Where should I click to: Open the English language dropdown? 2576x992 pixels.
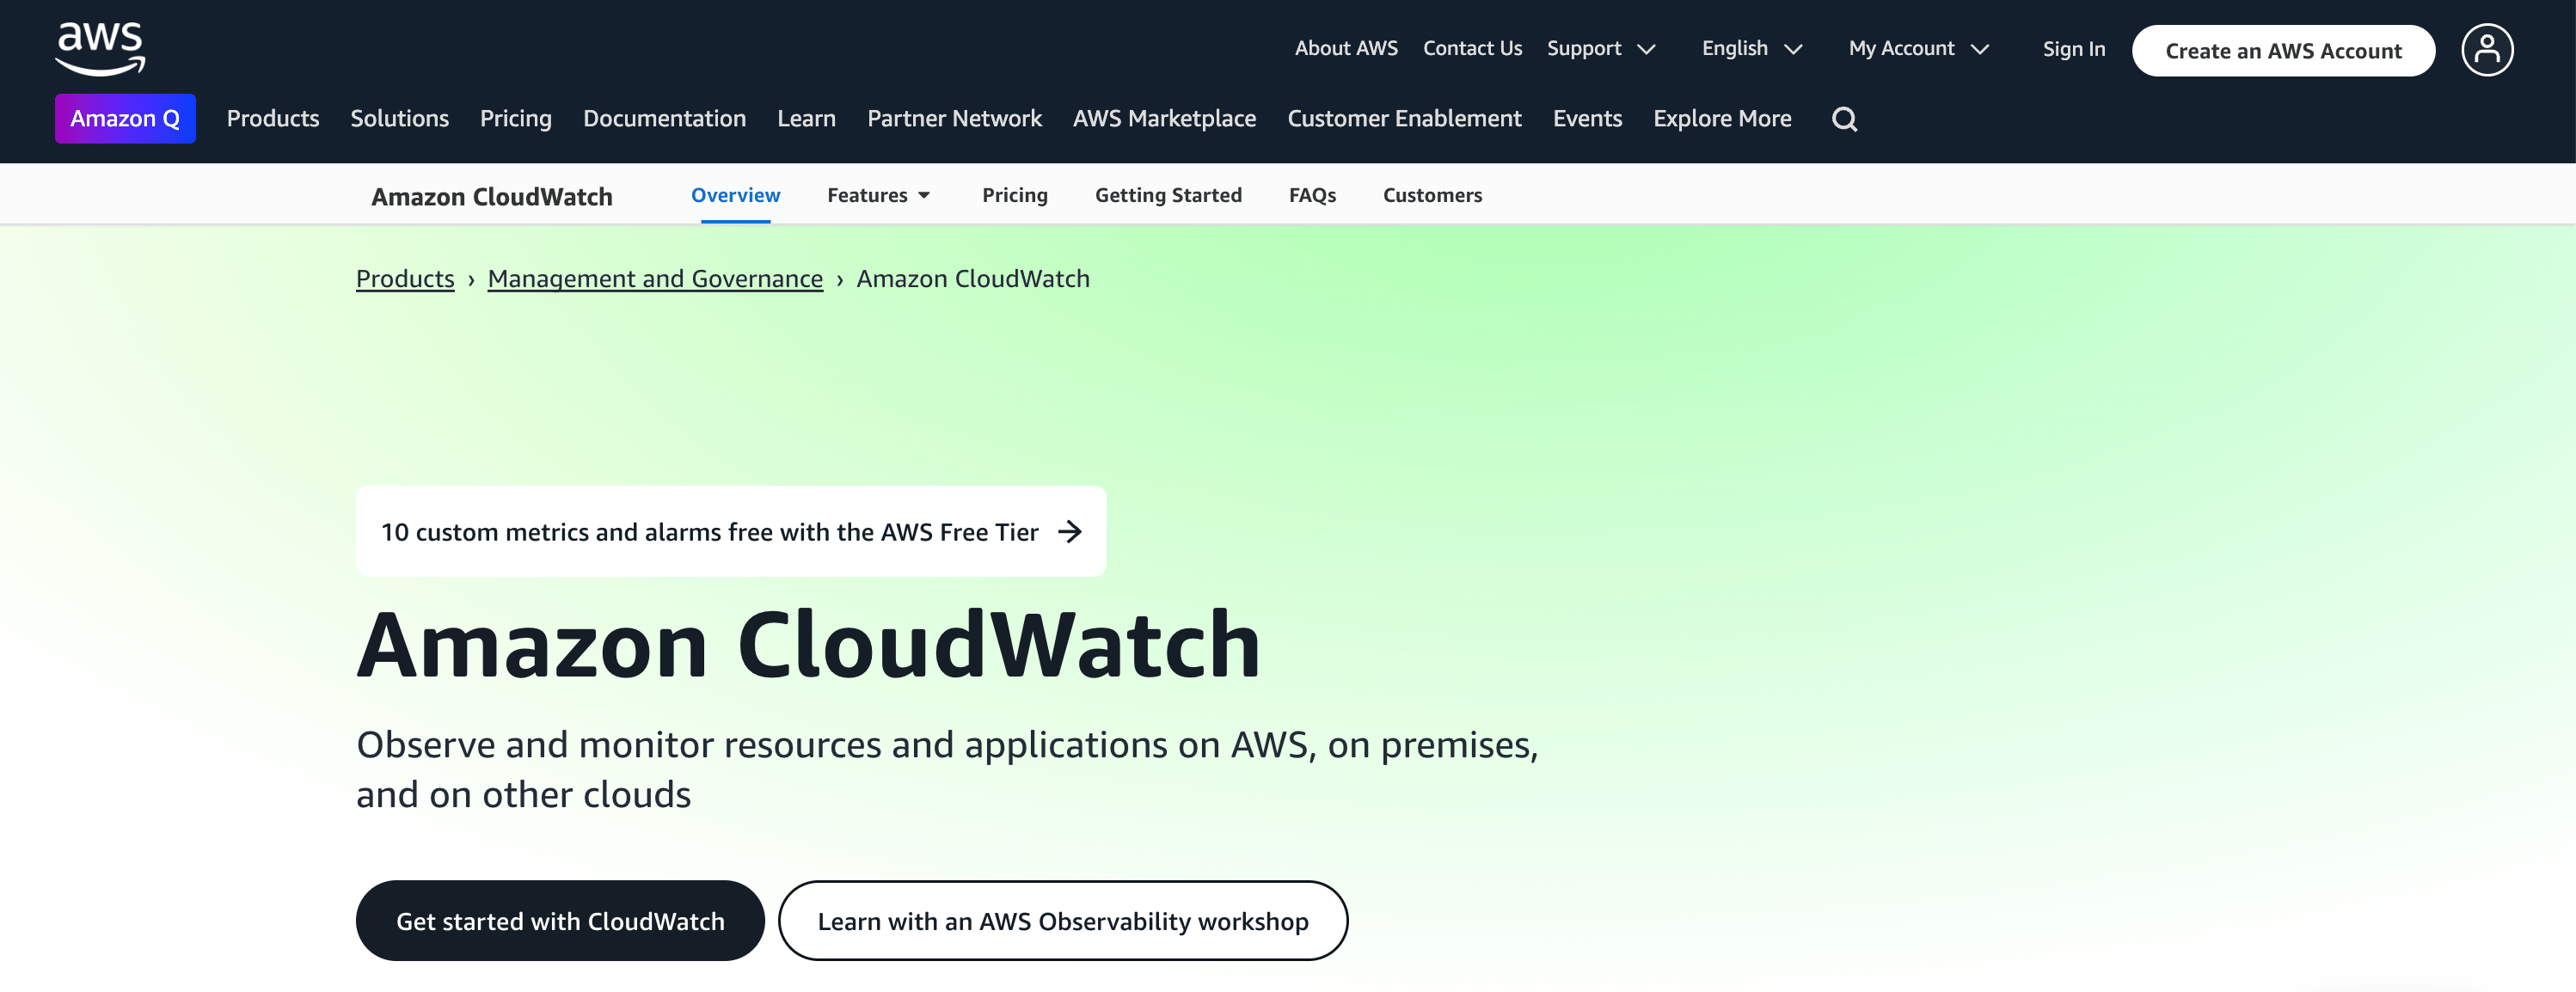(1752, 48)
